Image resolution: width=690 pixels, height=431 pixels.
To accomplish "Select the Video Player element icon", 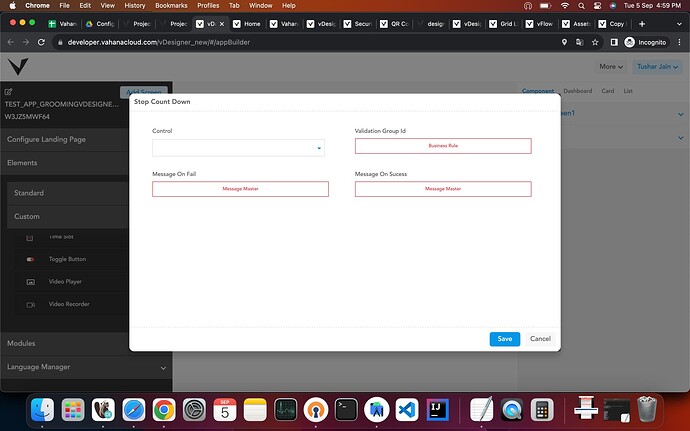I will click(x=30, y=282).
